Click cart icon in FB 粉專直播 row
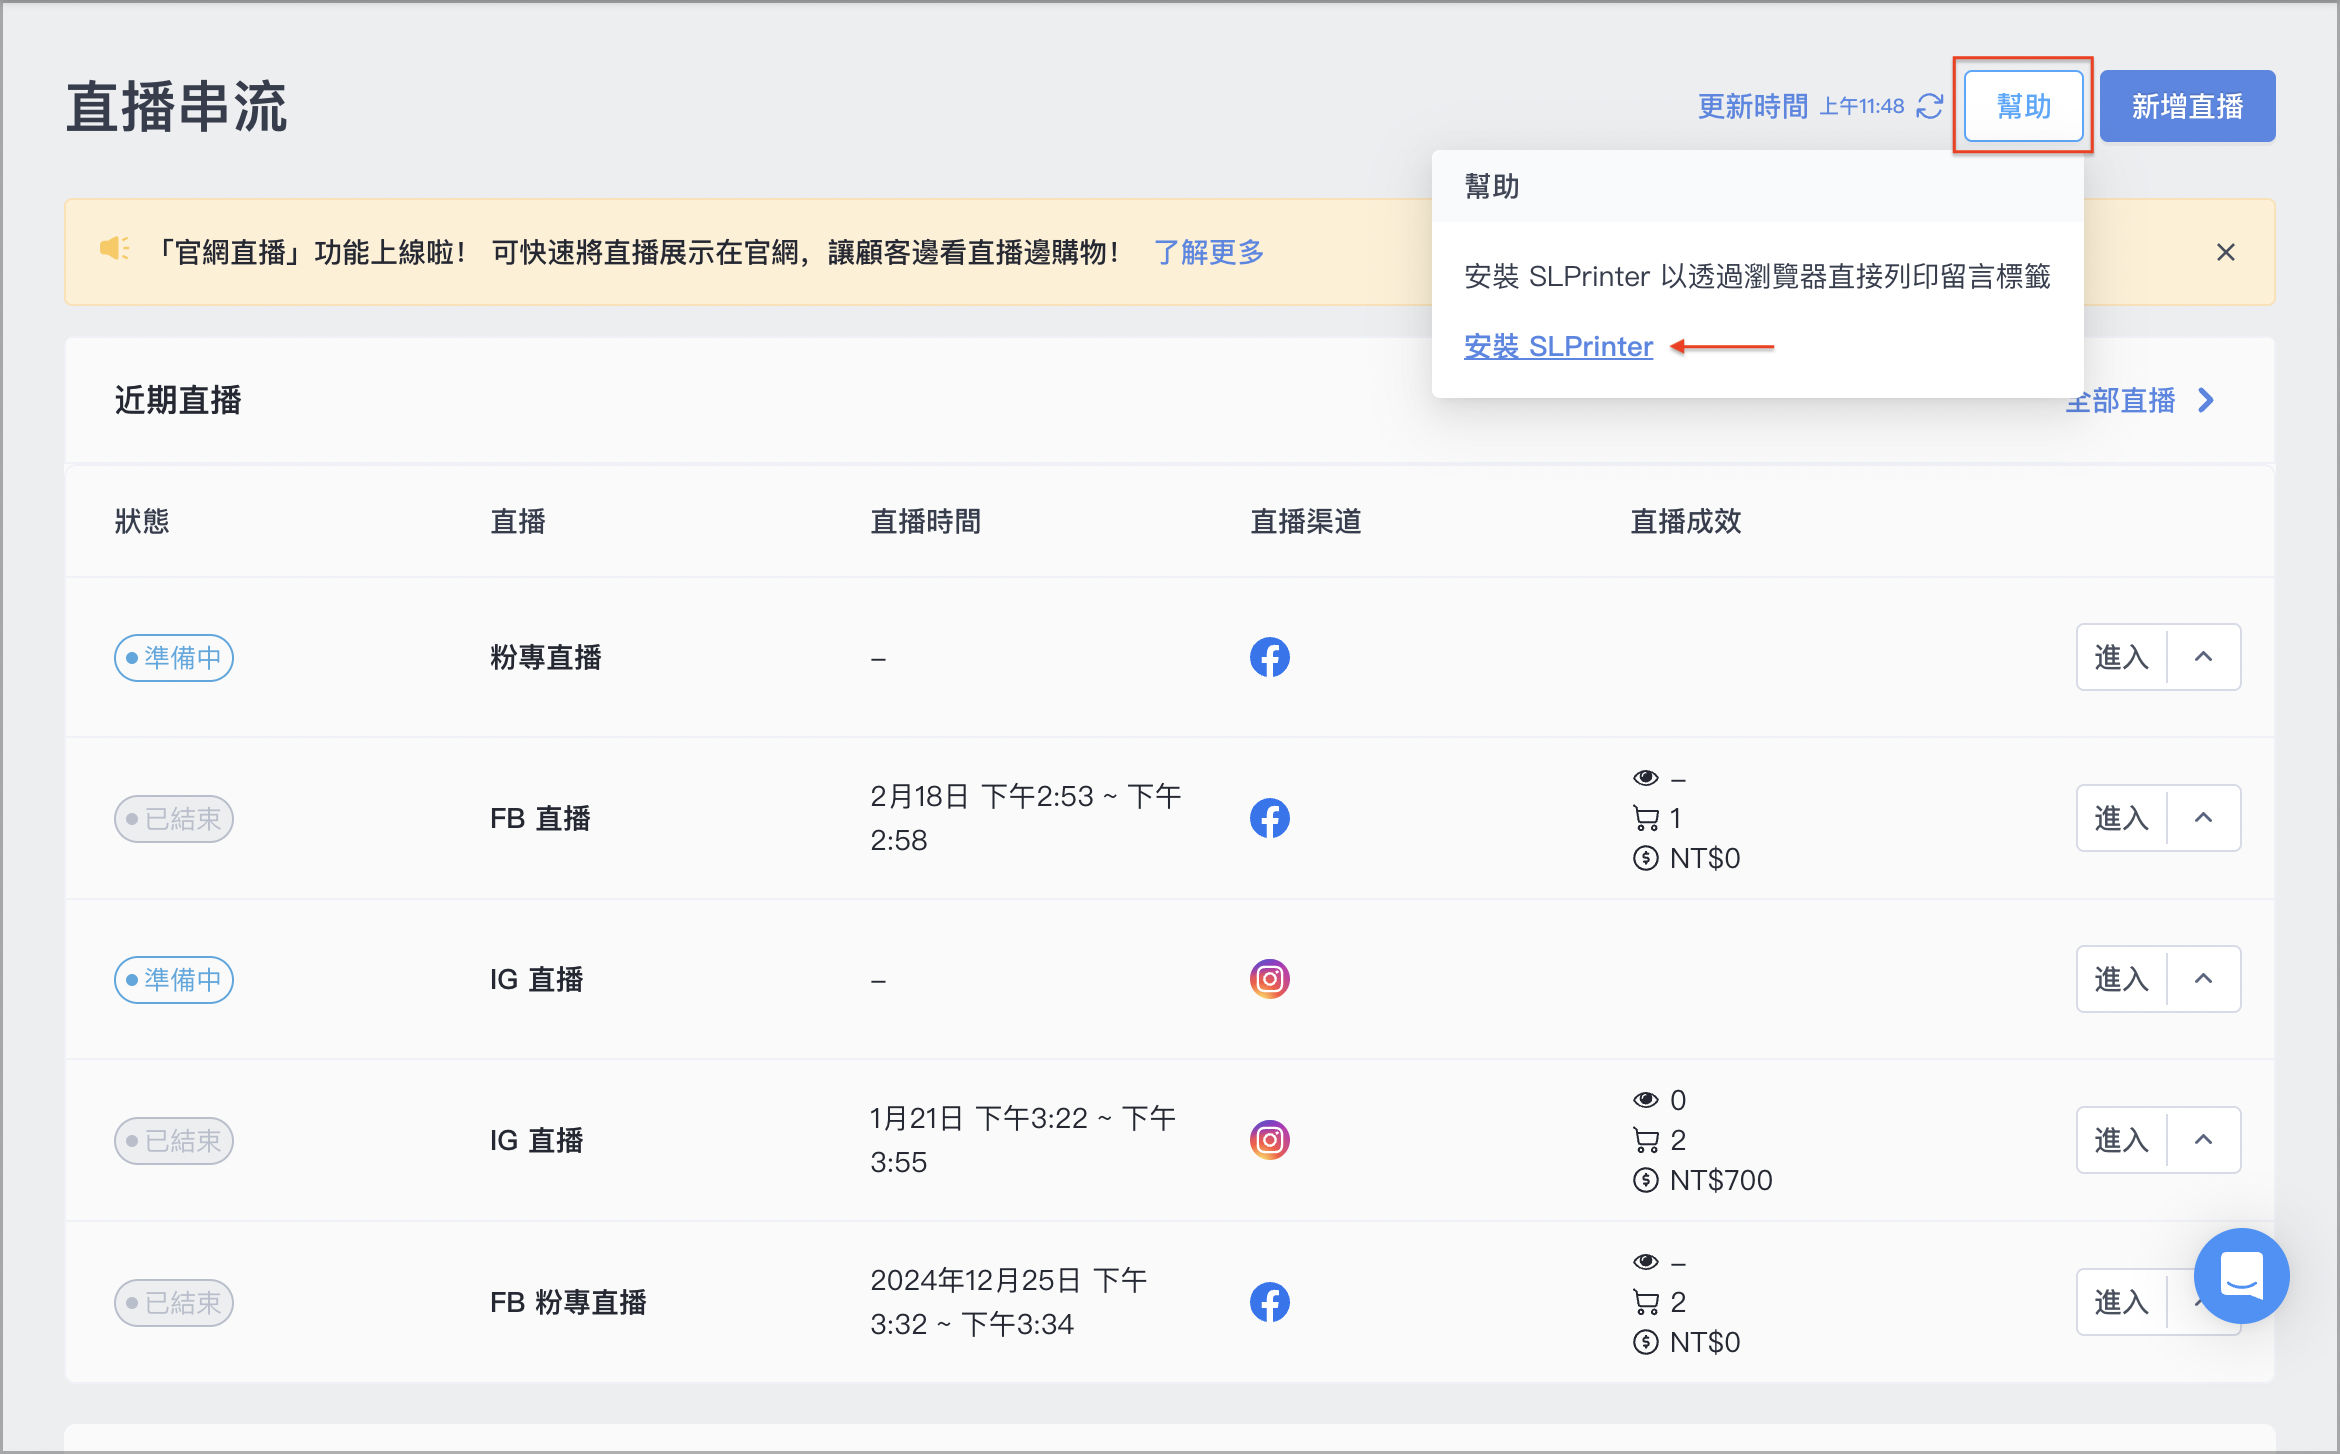This screenshot has width=2340, height=1454. coord(1646,1302)
